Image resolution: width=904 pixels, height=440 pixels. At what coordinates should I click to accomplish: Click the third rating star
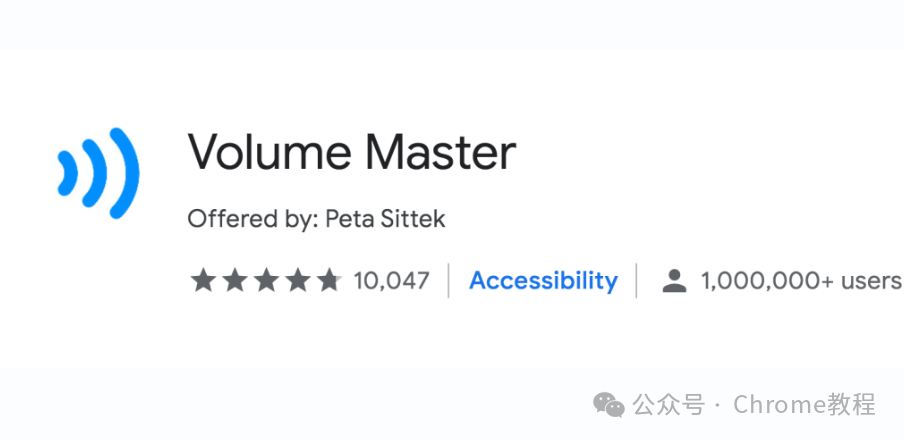click(266, 280)
